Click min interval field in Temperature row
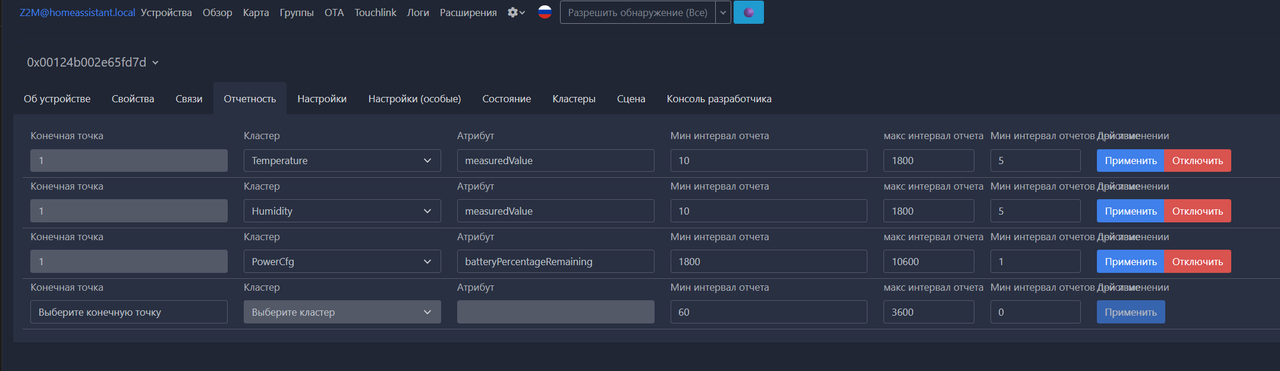1280x371 pixels. click(768, 160)
